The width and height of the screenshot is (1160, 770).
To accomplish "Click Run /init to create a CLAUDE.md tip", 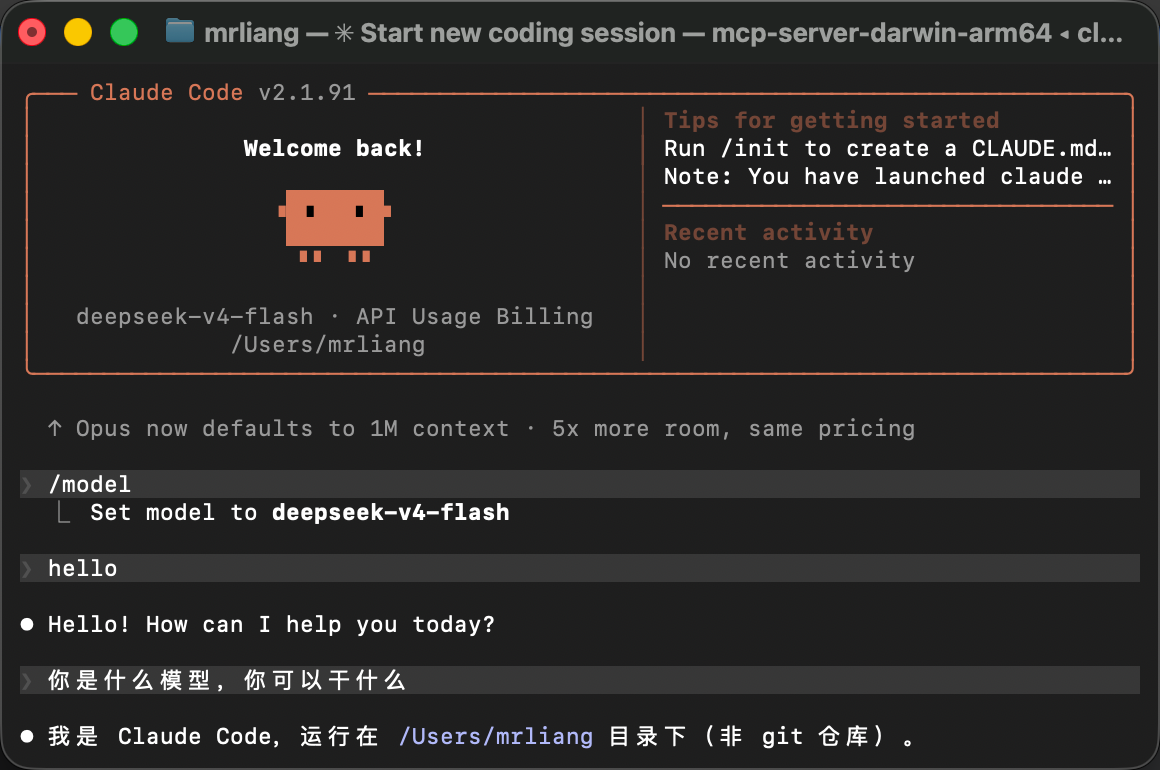I will [x=888, y=149].
